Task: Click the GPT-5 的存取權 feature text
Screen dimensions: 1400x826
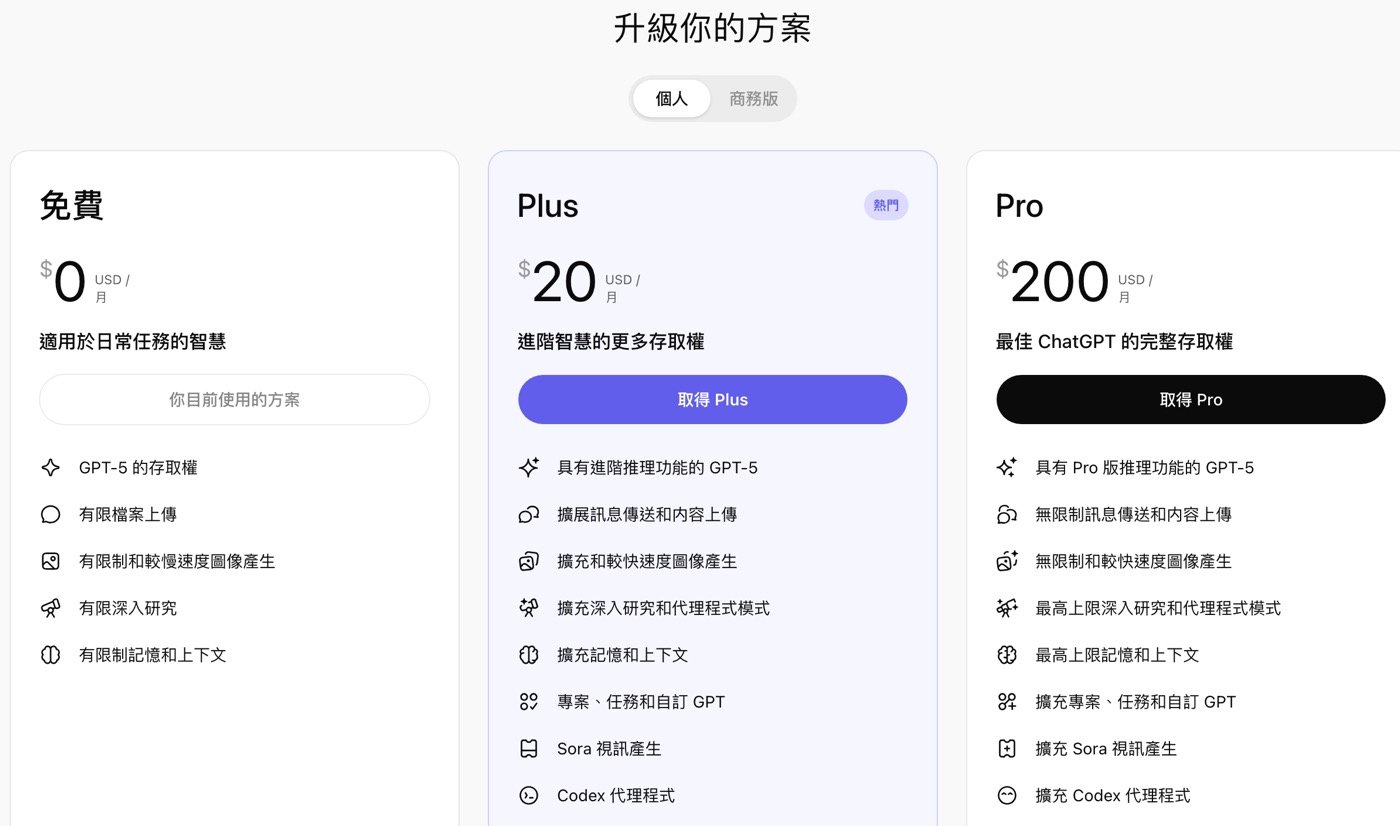Action: pyautogui.click(x=138, y=467)
